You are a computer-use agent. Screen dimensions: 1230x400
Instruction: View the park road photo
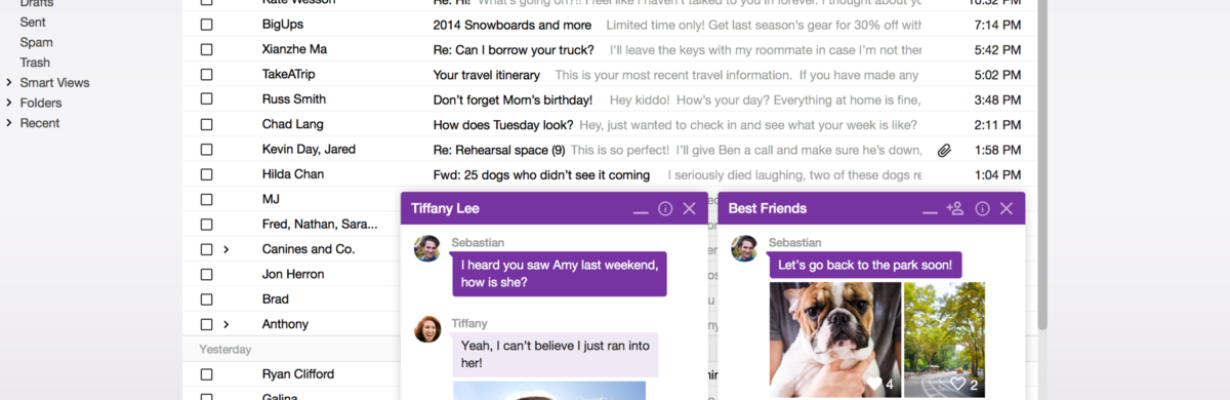click(x=944, y=340)
